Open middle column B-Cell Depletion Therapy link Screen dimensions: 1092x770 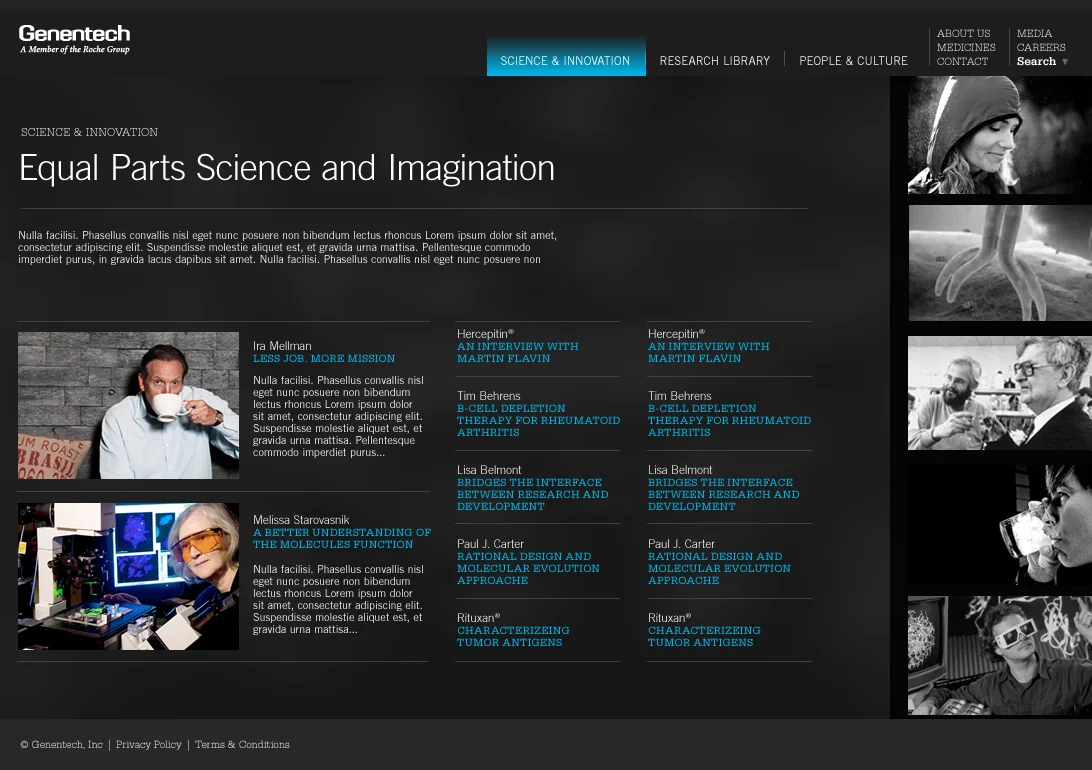click(538, 421)
